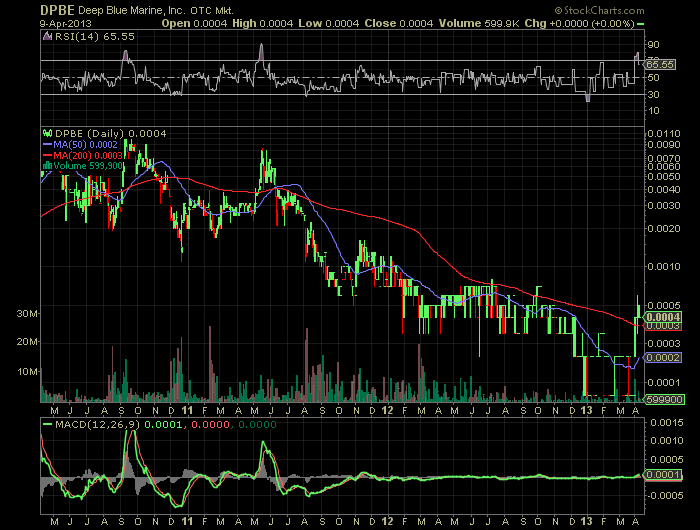The width and height of the screenshot is (700, 530).
Task: Click the 599900 volume axis tag
Action: pos(664,400)
